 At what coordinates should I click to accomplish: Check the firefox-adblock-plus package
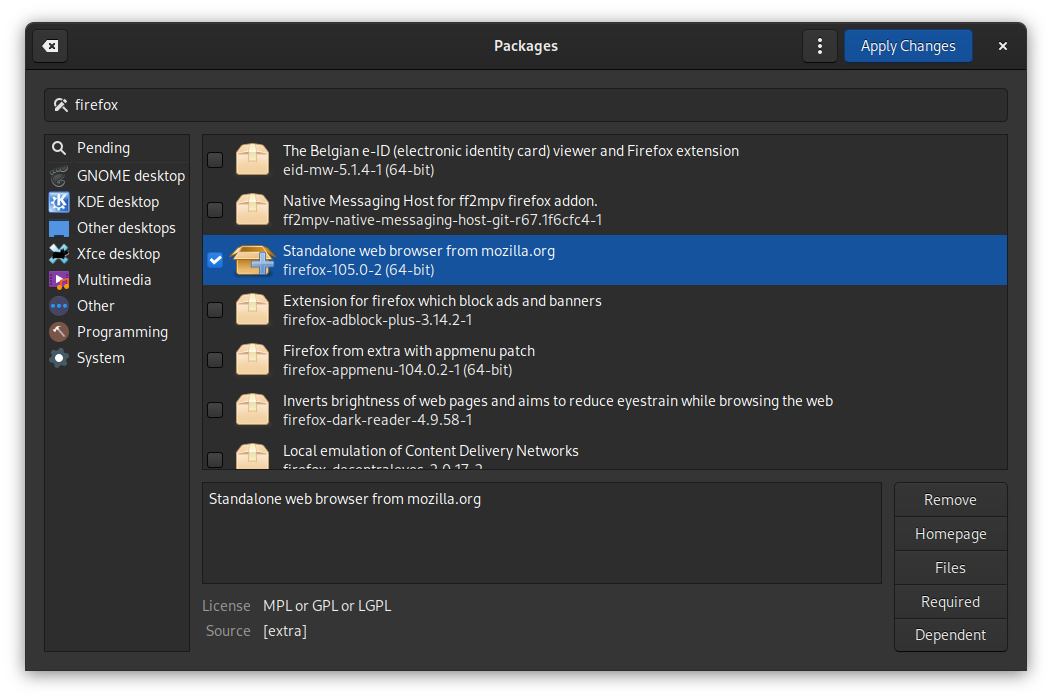[215, 309]
